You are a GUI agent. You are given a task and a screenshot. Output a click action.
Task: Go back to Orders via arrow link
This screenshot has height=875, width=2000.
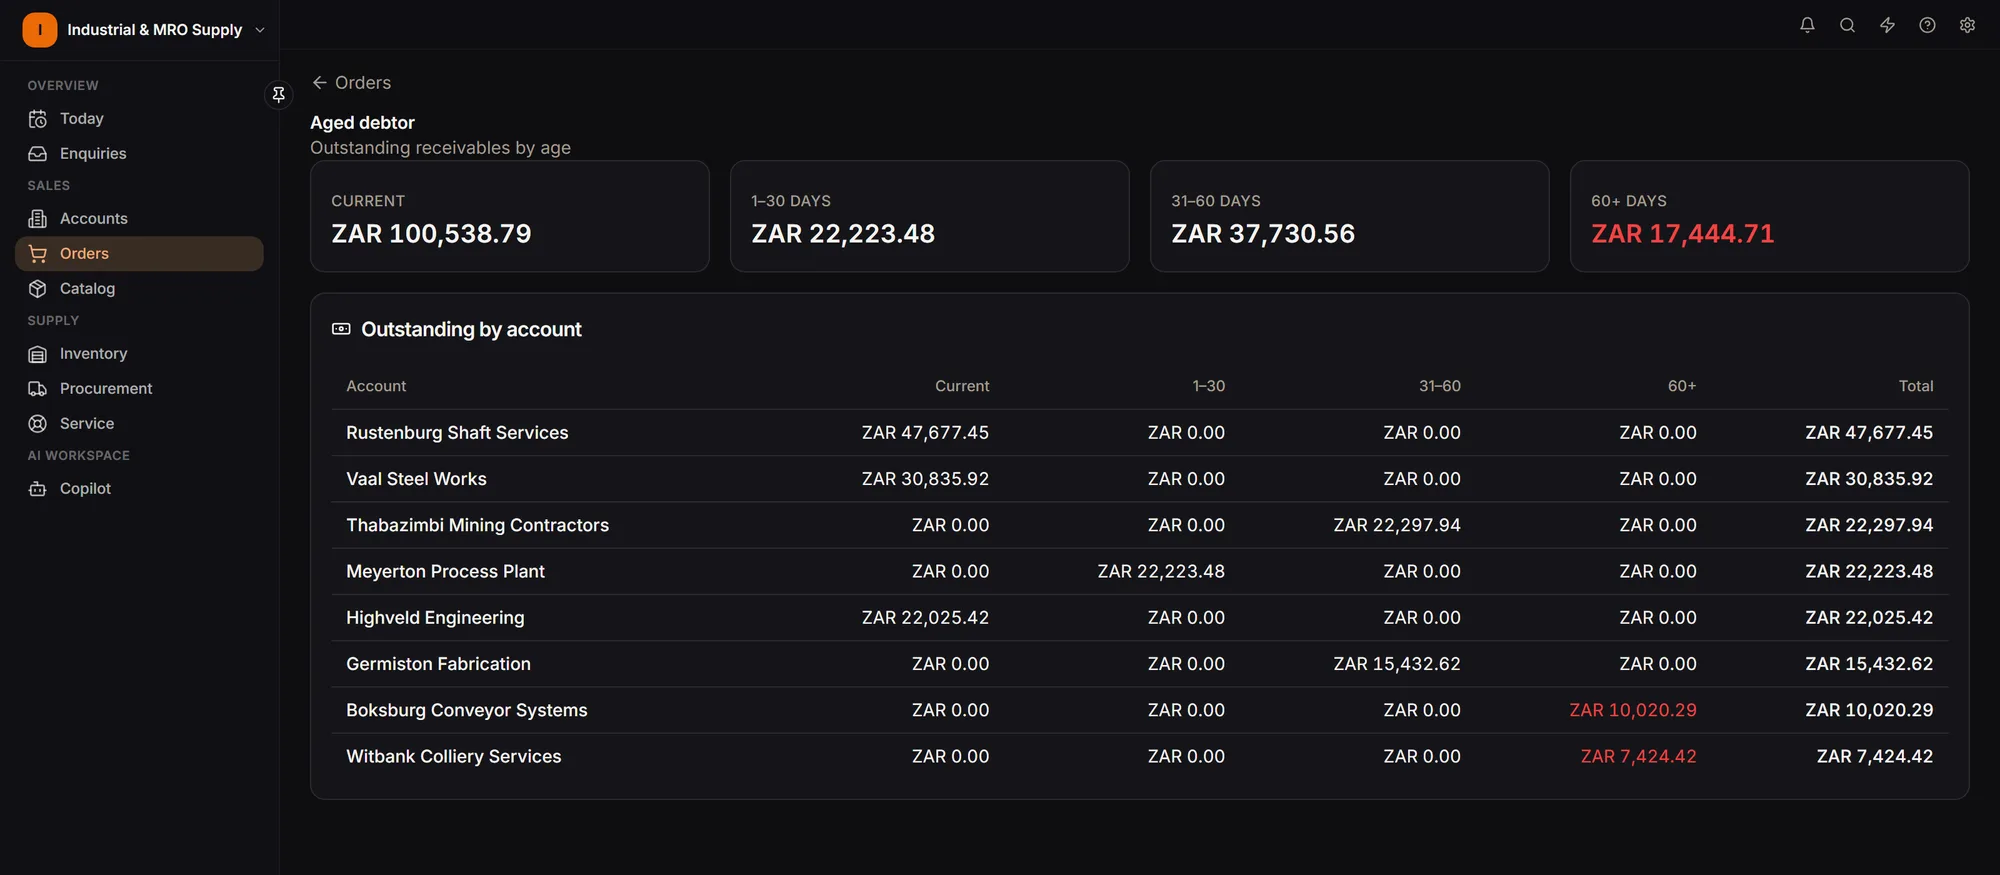point(351,83)
